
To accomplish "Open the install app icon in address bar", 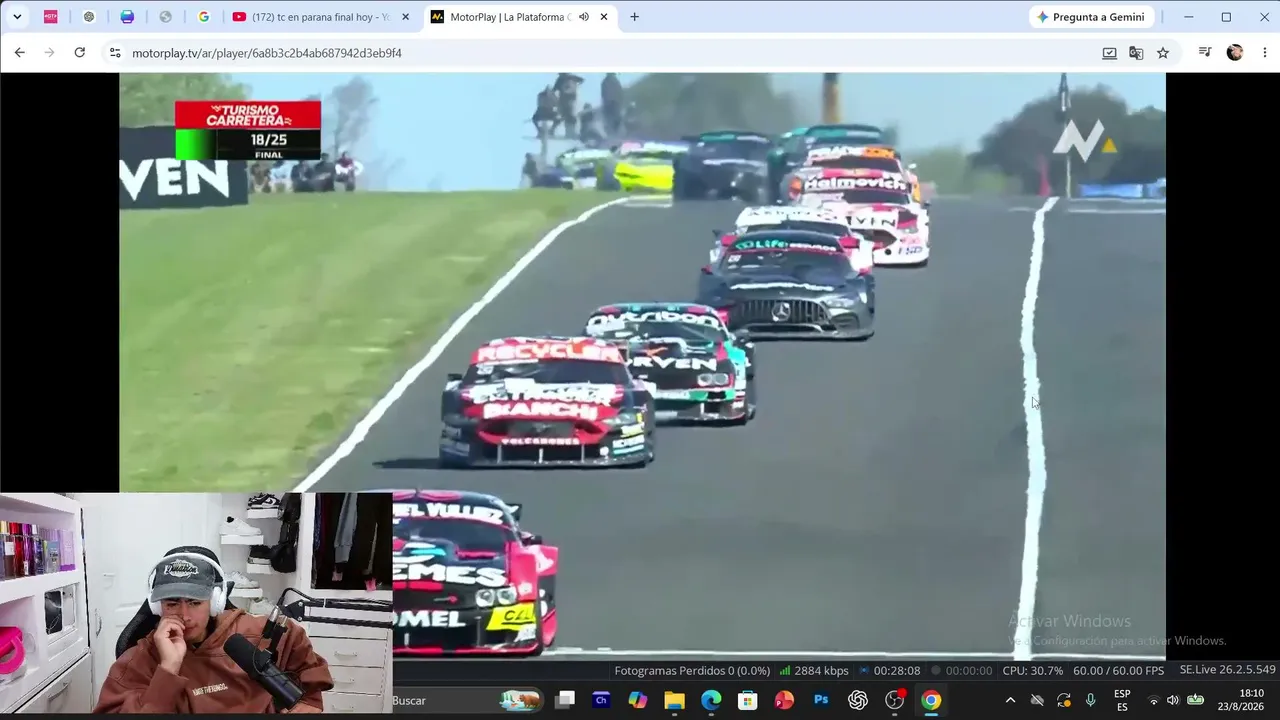I will coord(1109,53).
